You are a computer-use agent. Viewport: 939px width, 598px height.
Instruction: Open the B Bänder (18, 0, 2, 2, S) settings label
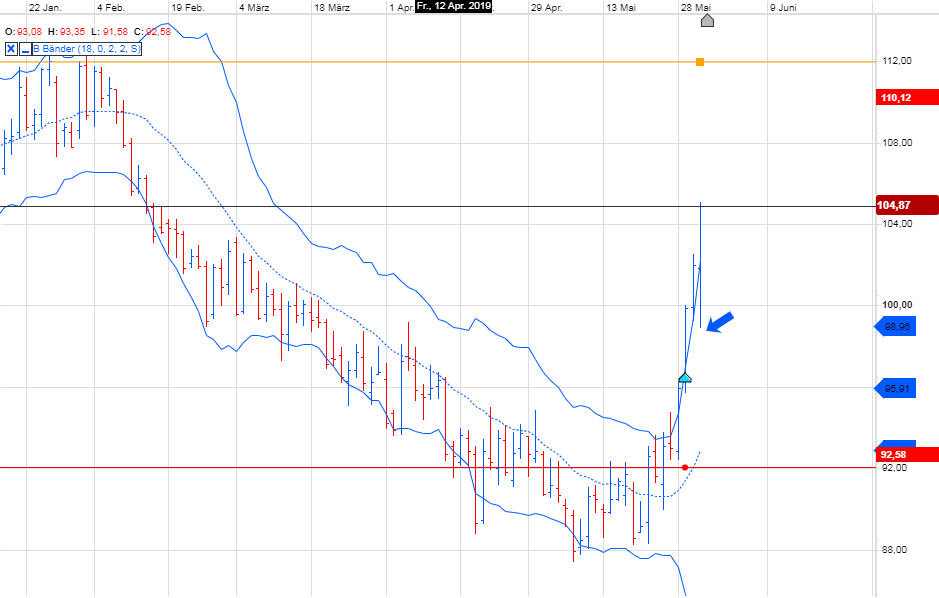pyautogui.click(x=85, y=47)
